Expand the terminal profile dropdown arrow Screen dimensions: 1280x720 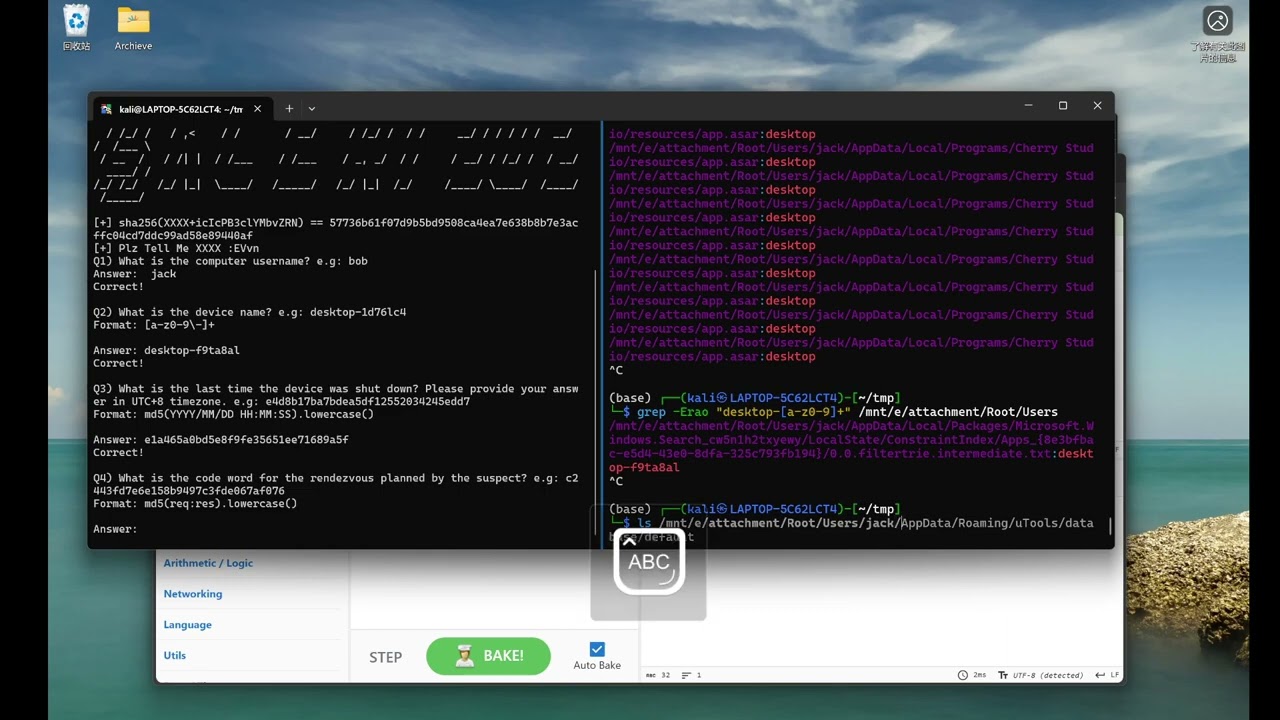(312, 108)
